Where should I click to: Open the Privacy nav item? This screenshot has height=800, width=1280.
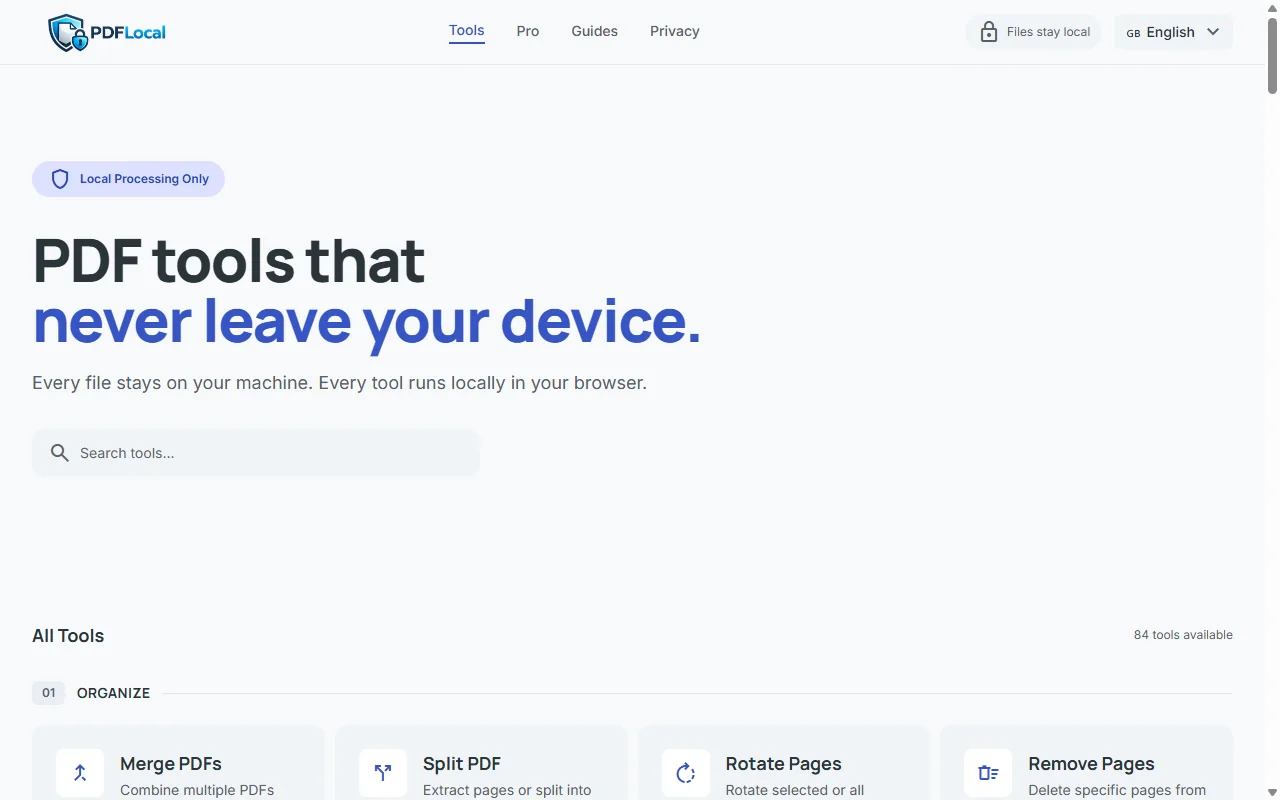pyautogui.click(x=675, y=31)
